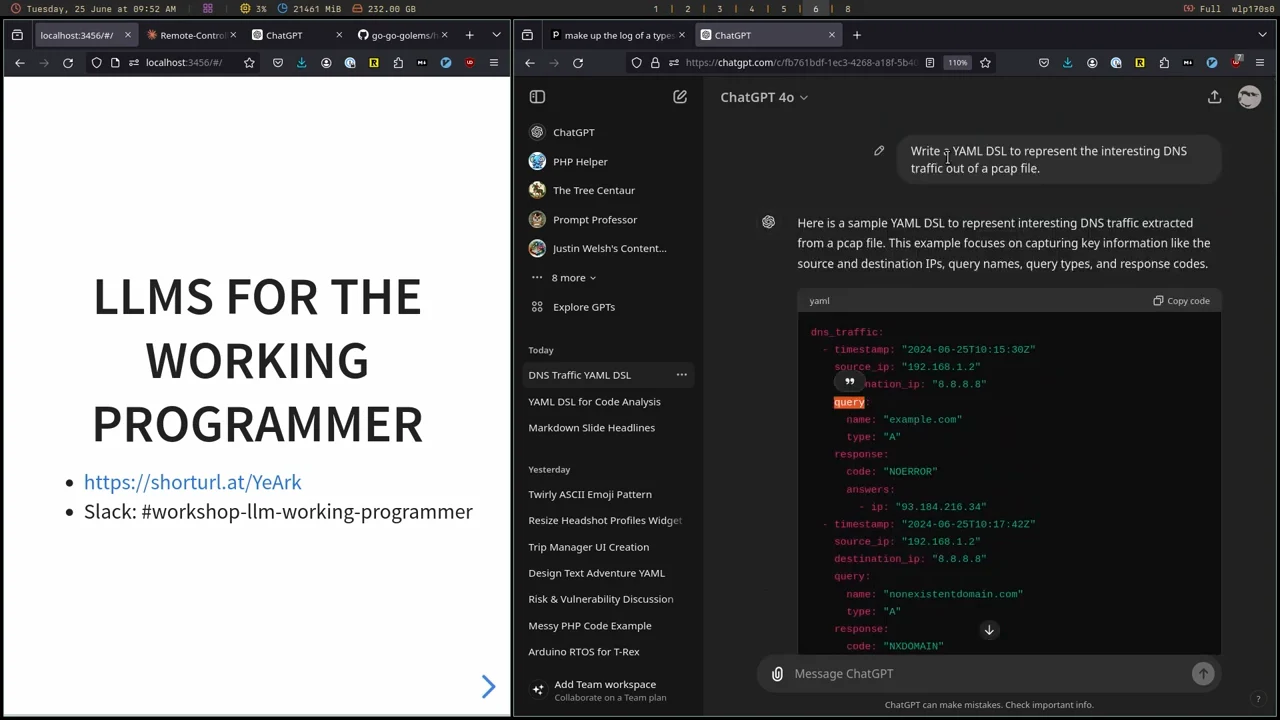The height and width of the screenshot is (720, 1280).
Task: Open Explore GPTs
Action: [x=584, y=307]
